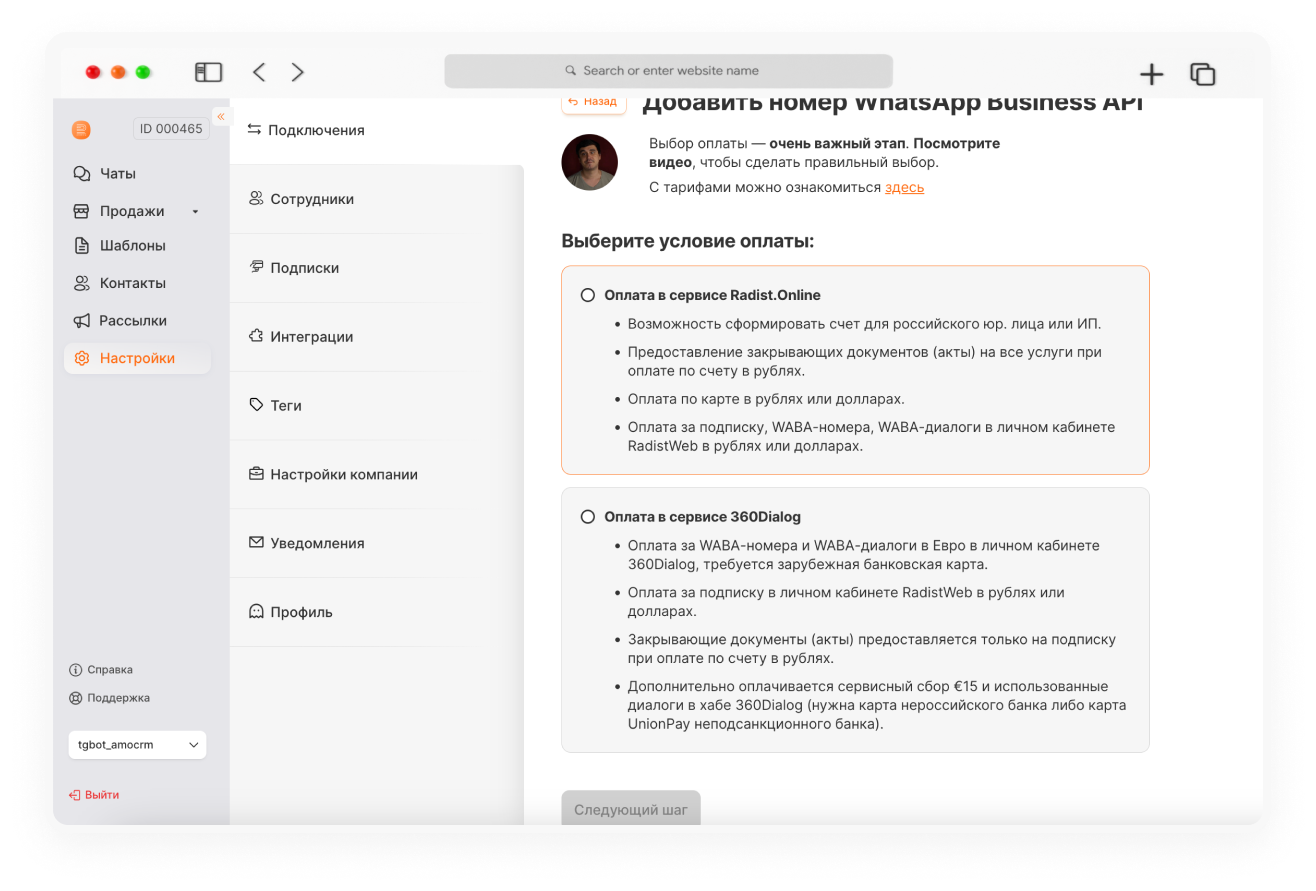Image resolution: width=1316 pixels, height=891 pixels.
Task: Expand the Продажи submenu arrow
Action: pos(195,212)
